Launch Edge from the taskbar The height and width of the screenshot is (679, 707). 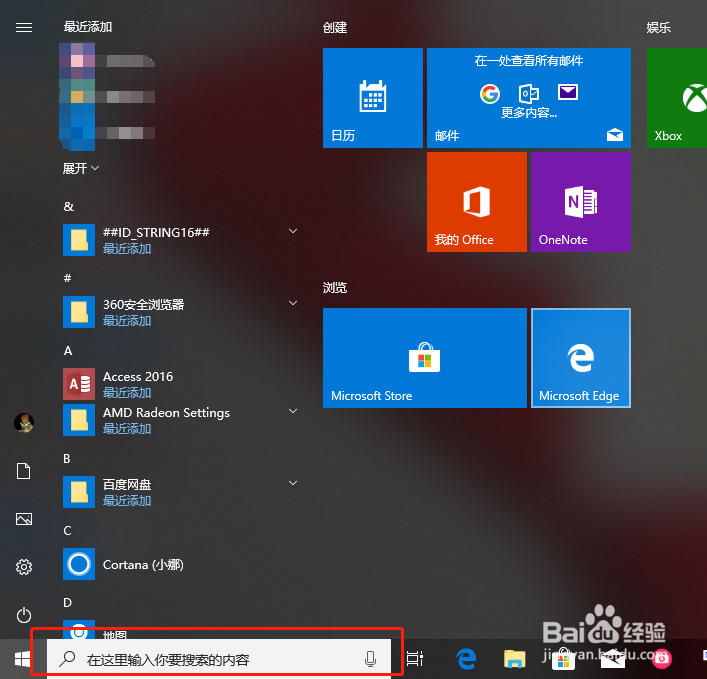(x=466, y=659)
